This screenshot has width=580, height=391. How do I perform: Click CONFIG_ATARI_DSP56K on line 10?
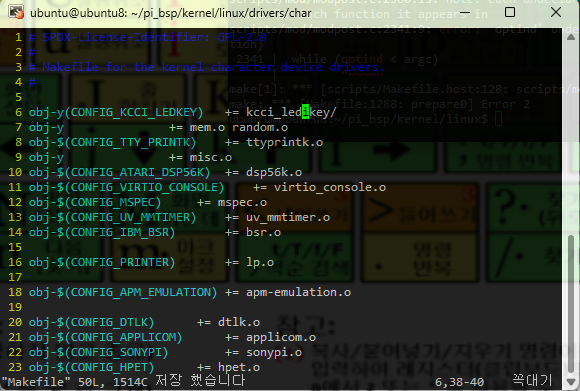[x=137, y=172]
